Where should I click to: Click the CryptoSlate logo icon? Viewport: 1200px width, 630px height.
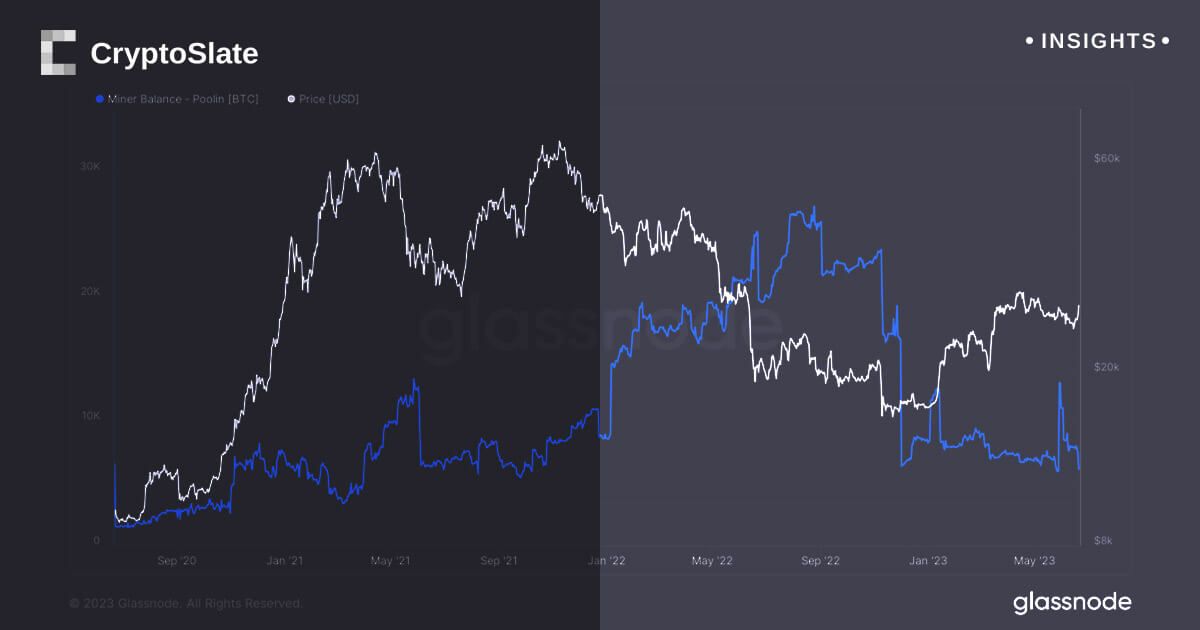(58, 53)
